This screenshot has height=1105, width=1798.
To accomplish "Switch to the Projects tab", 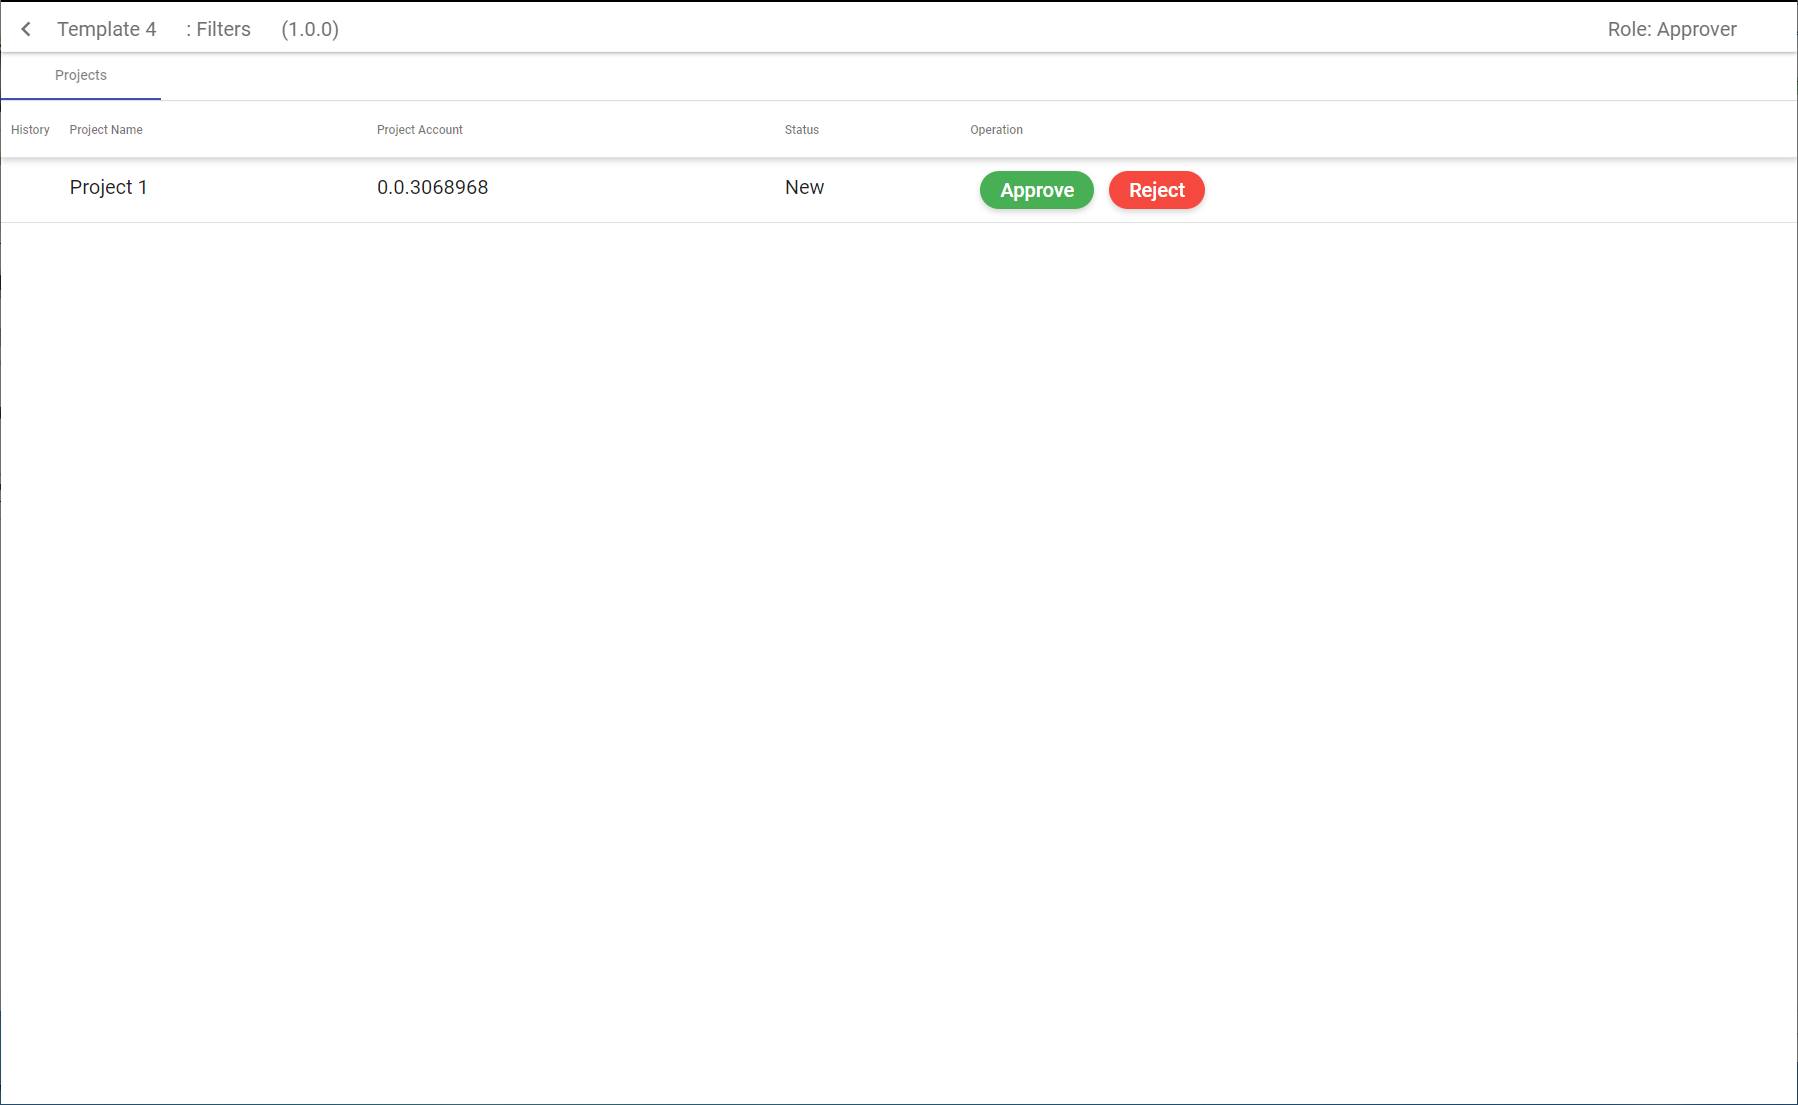I will [81, 76].
